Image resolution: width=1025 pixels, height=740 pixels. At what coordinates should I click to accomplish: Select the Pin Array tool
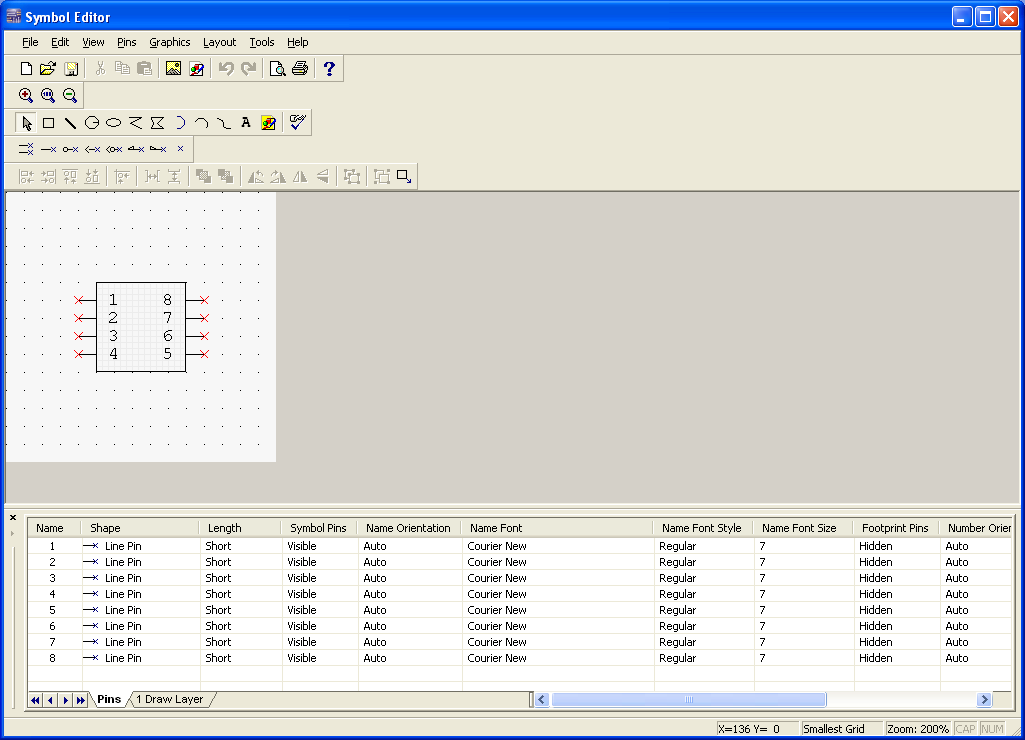(26, 150)
